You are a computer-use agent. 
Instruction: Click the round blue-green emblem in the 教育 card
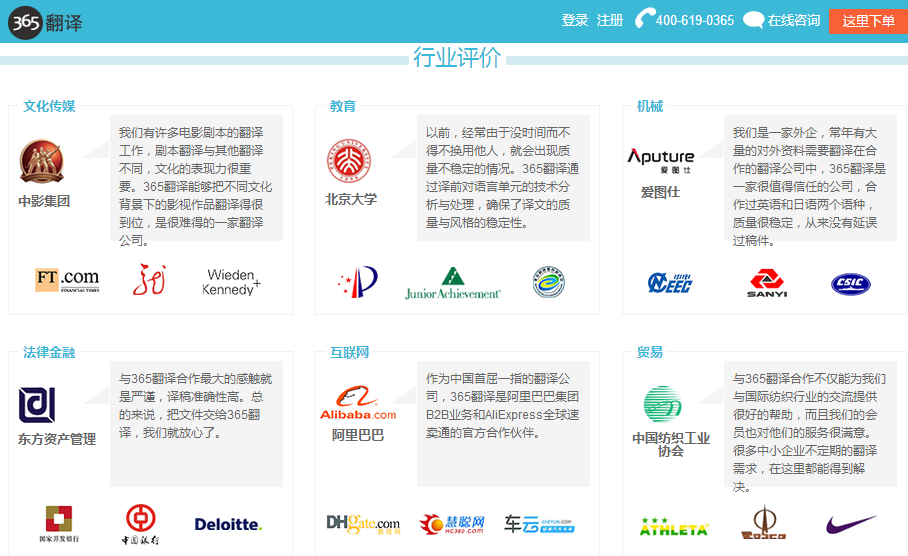pos(548,282)
